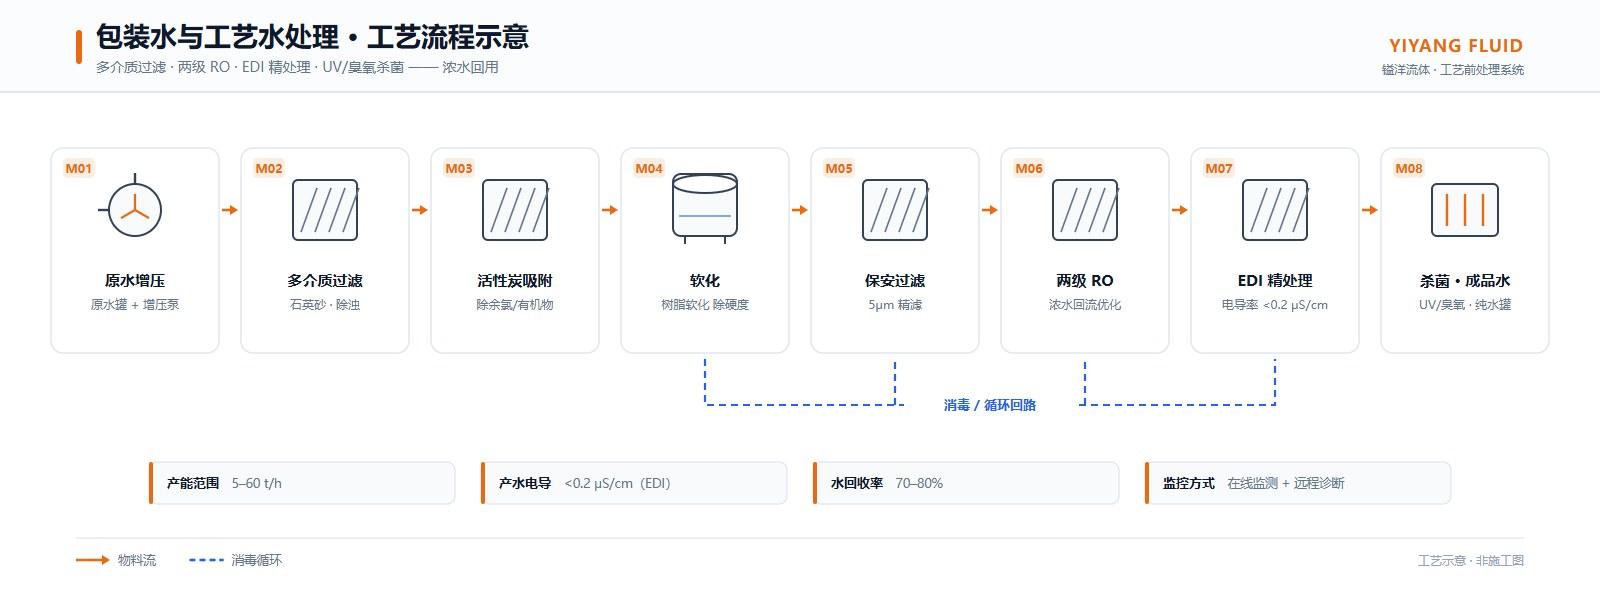1600x600 pixels.
Task: Click the flow arrow between M01 and M02
Action: [x=230, y=210]
